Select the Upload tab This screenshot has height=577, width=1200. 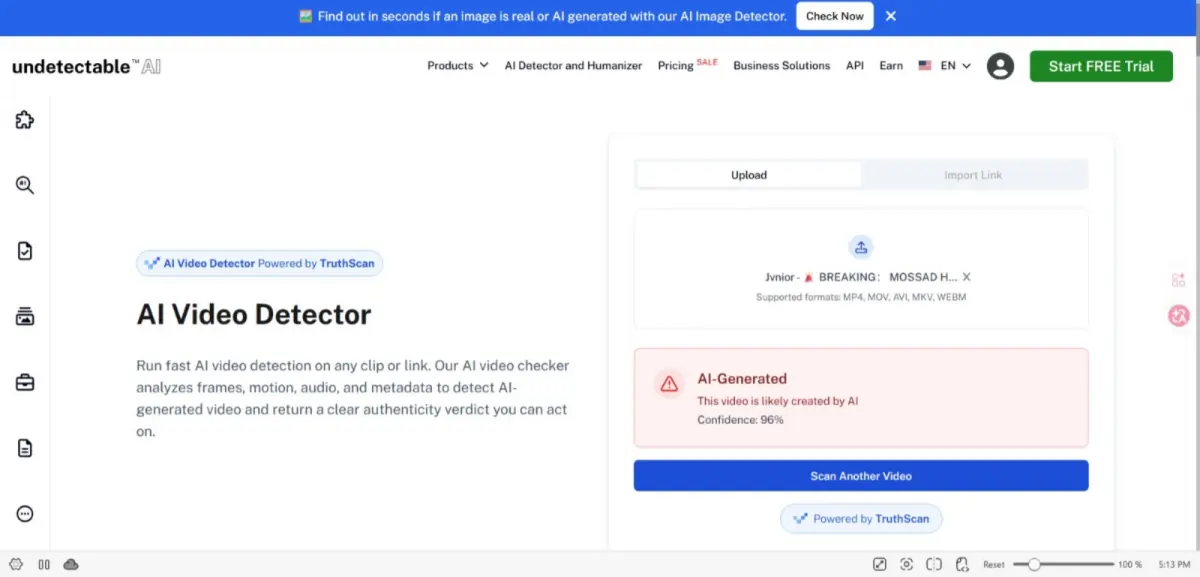tap(749, 175)
